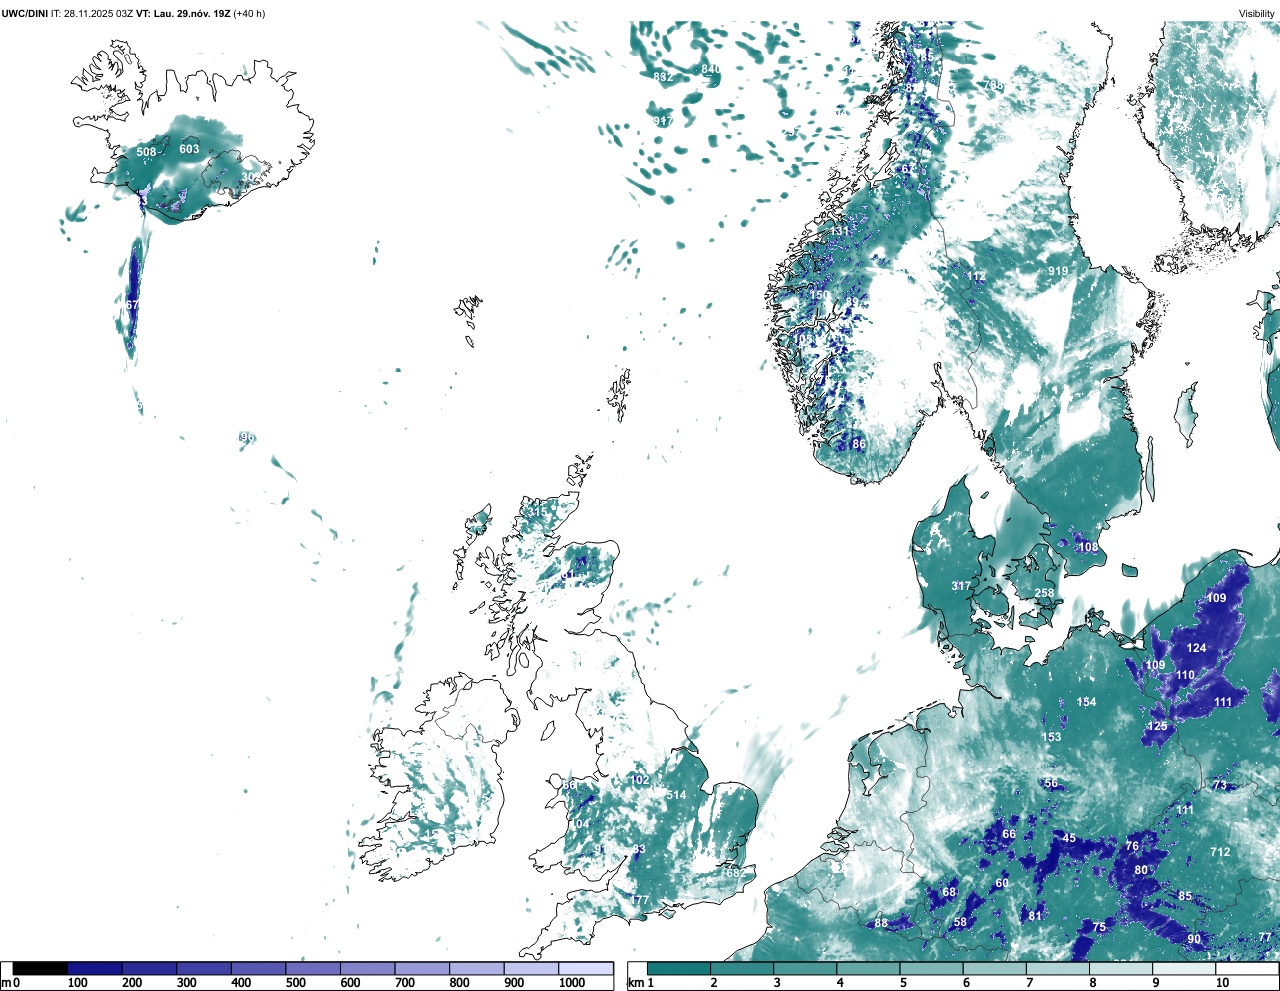
Task: Click value 124 over northern Poland
Action: pos(1196,648)
